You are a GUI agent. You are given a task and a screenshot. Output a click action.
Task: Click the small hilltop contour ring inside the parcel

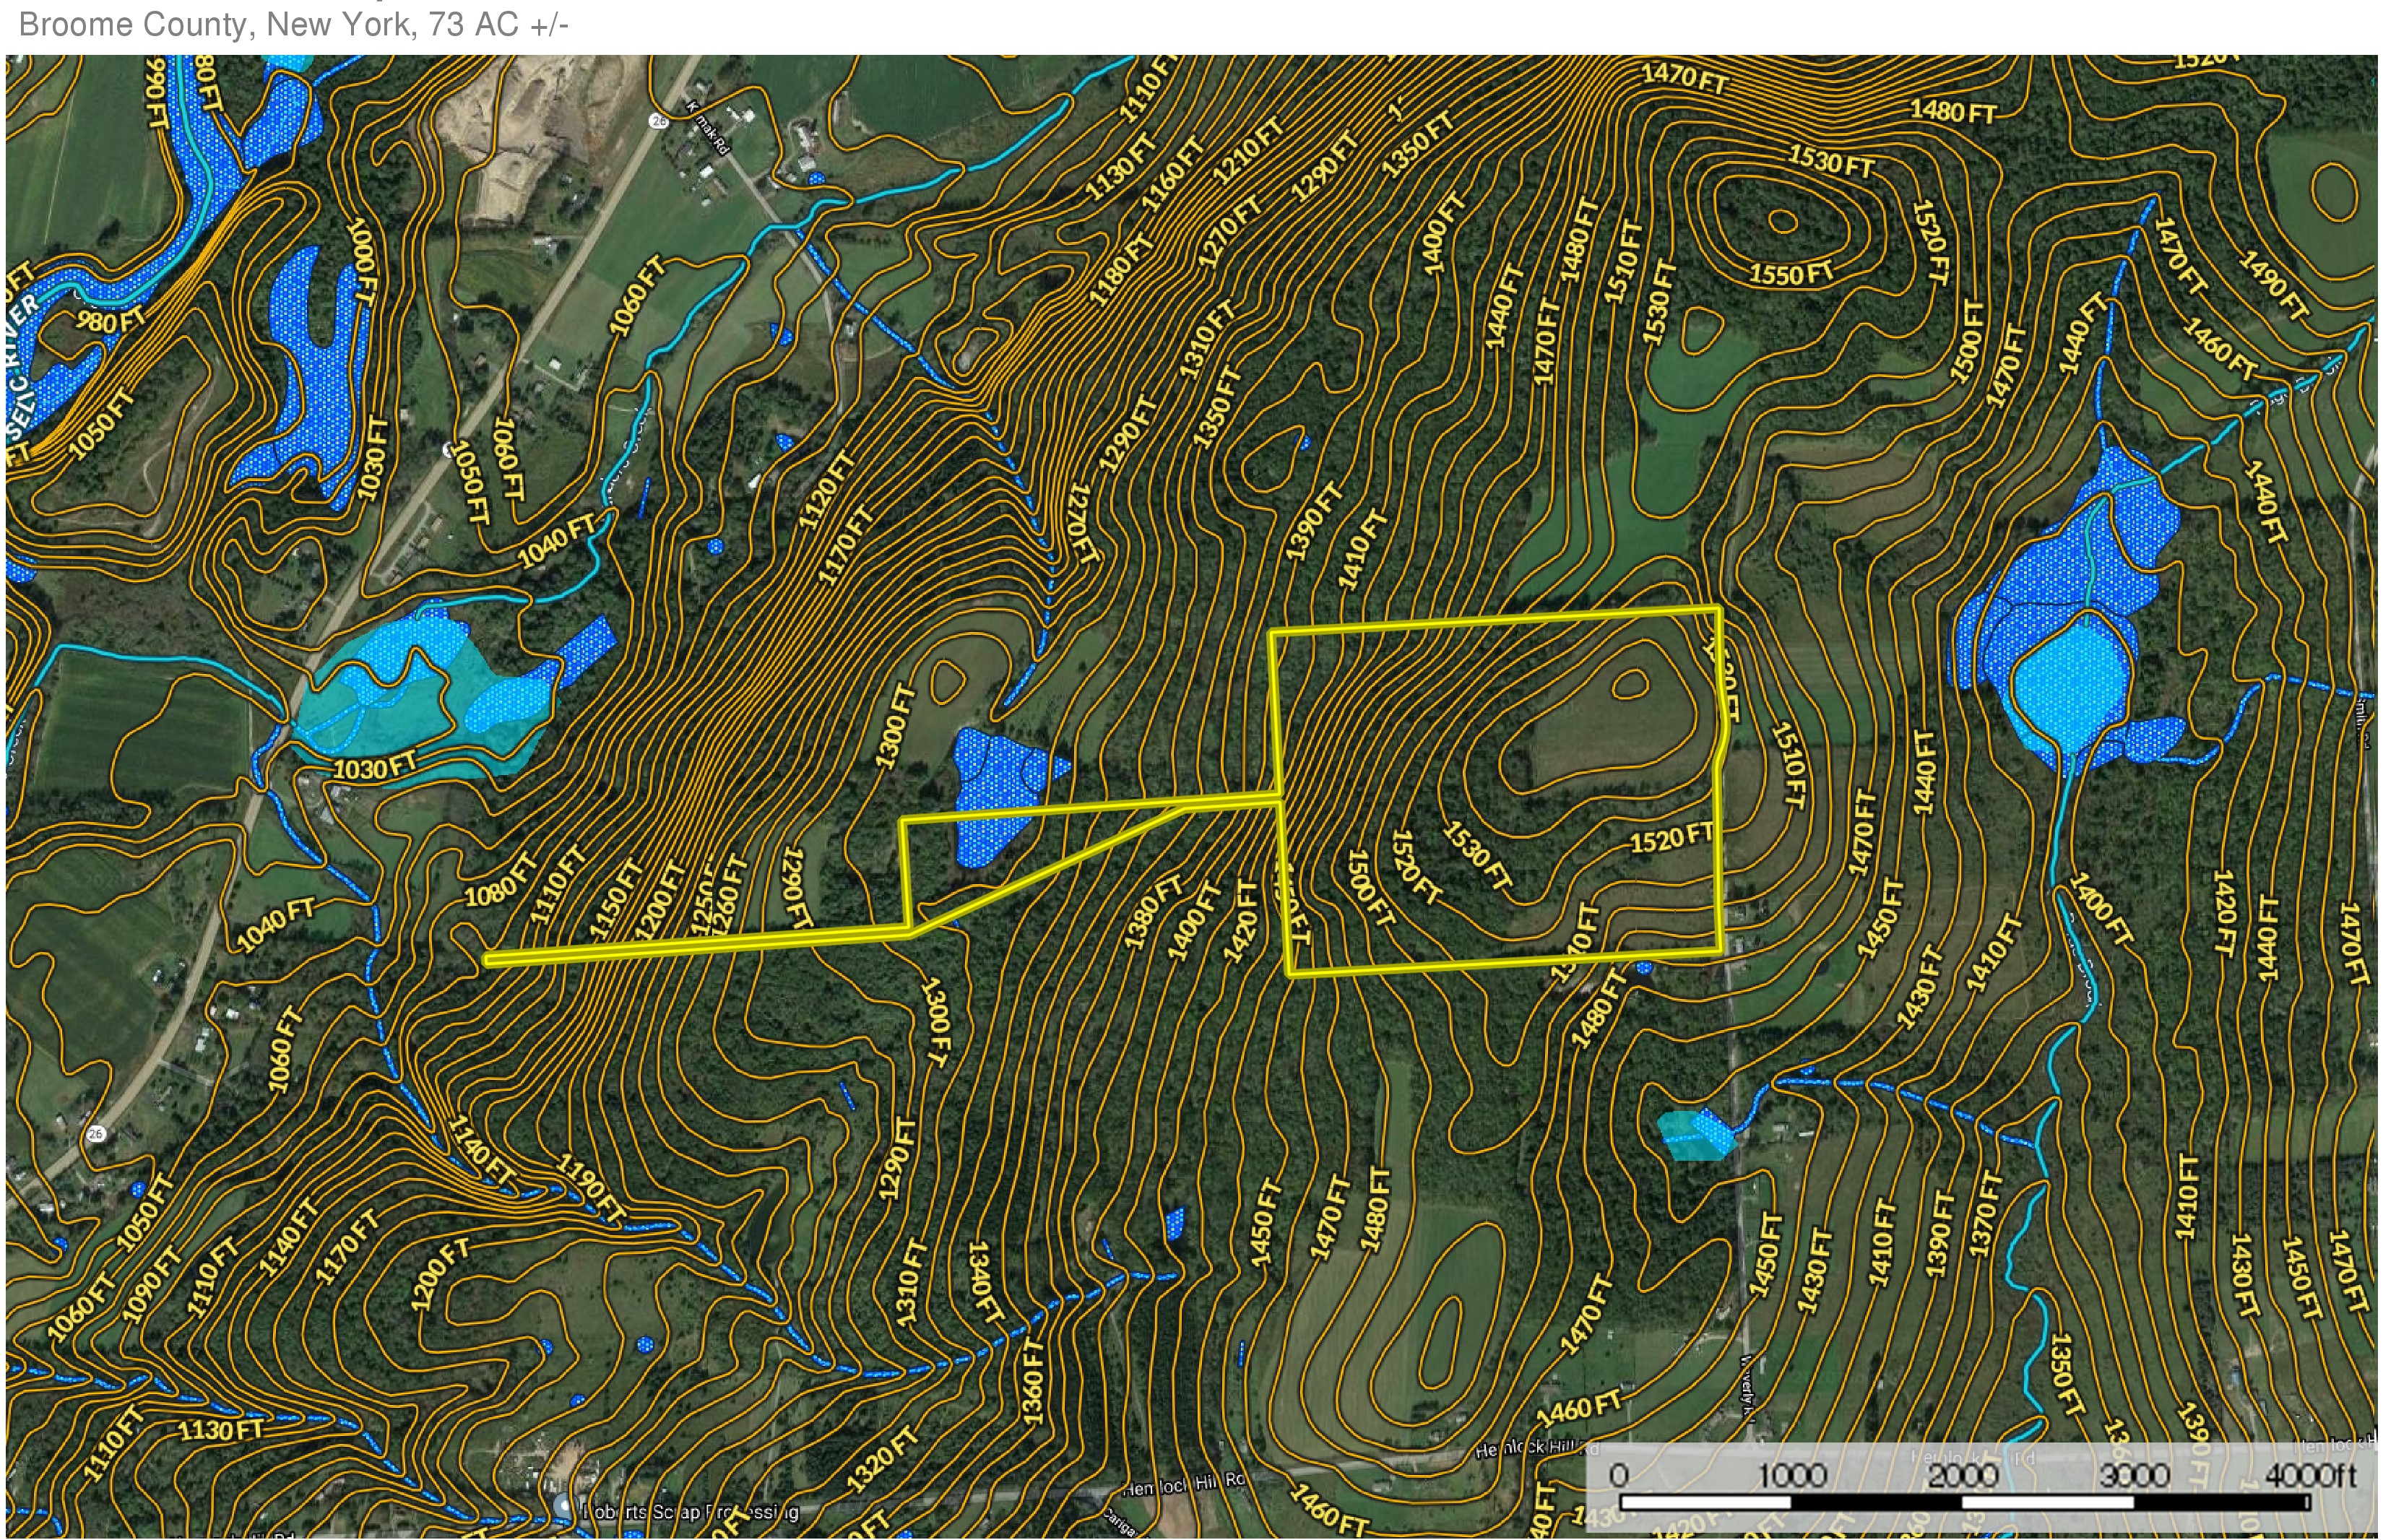tap(1630, 684)
